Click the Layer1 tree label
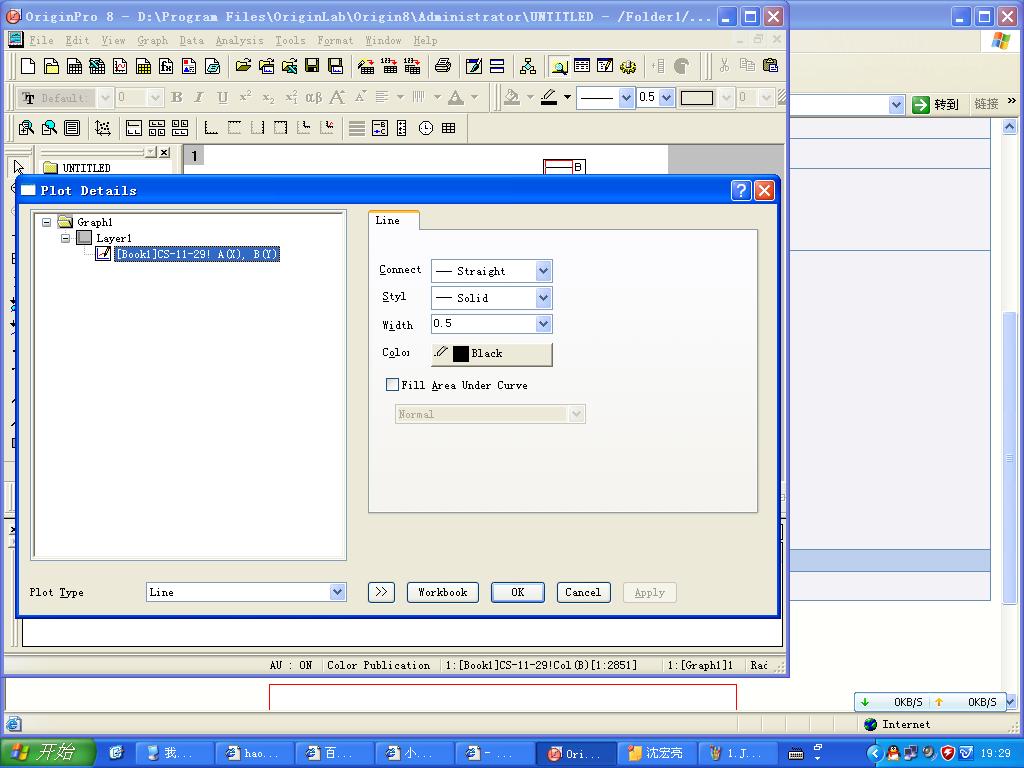Image resolution: width=1024 pixels, height=768 pixels. pos(114,238)
